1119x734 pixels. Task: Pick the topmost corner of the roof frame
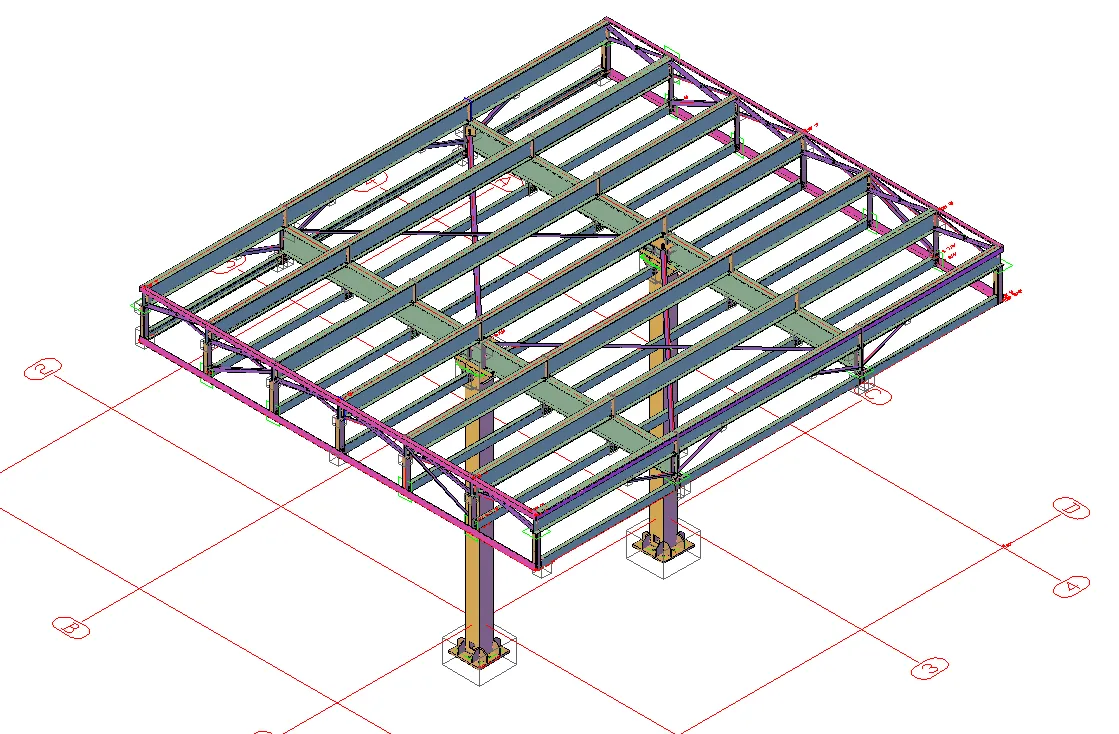(x=606, y=20)
